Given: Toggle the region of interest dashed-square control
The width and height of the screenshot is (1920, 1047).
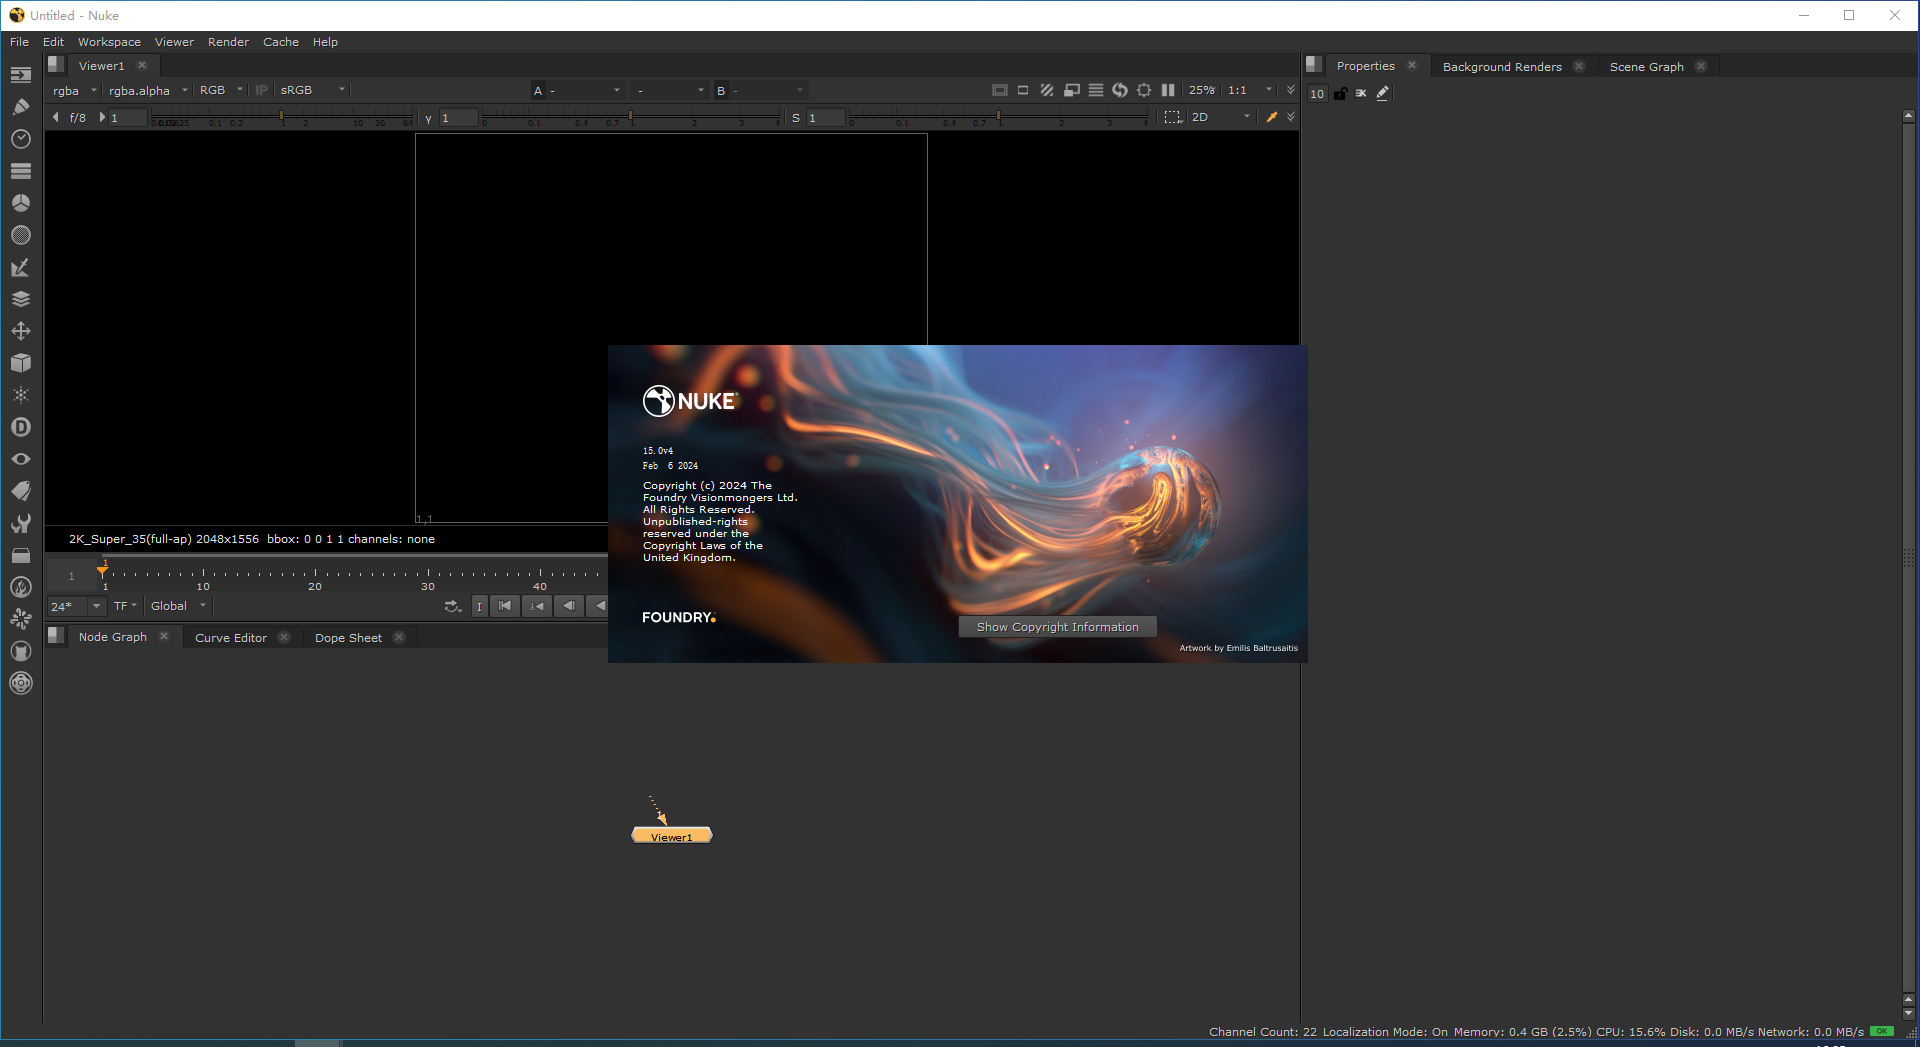Looking at the screenshot, I should click(x=1172, y=116).
